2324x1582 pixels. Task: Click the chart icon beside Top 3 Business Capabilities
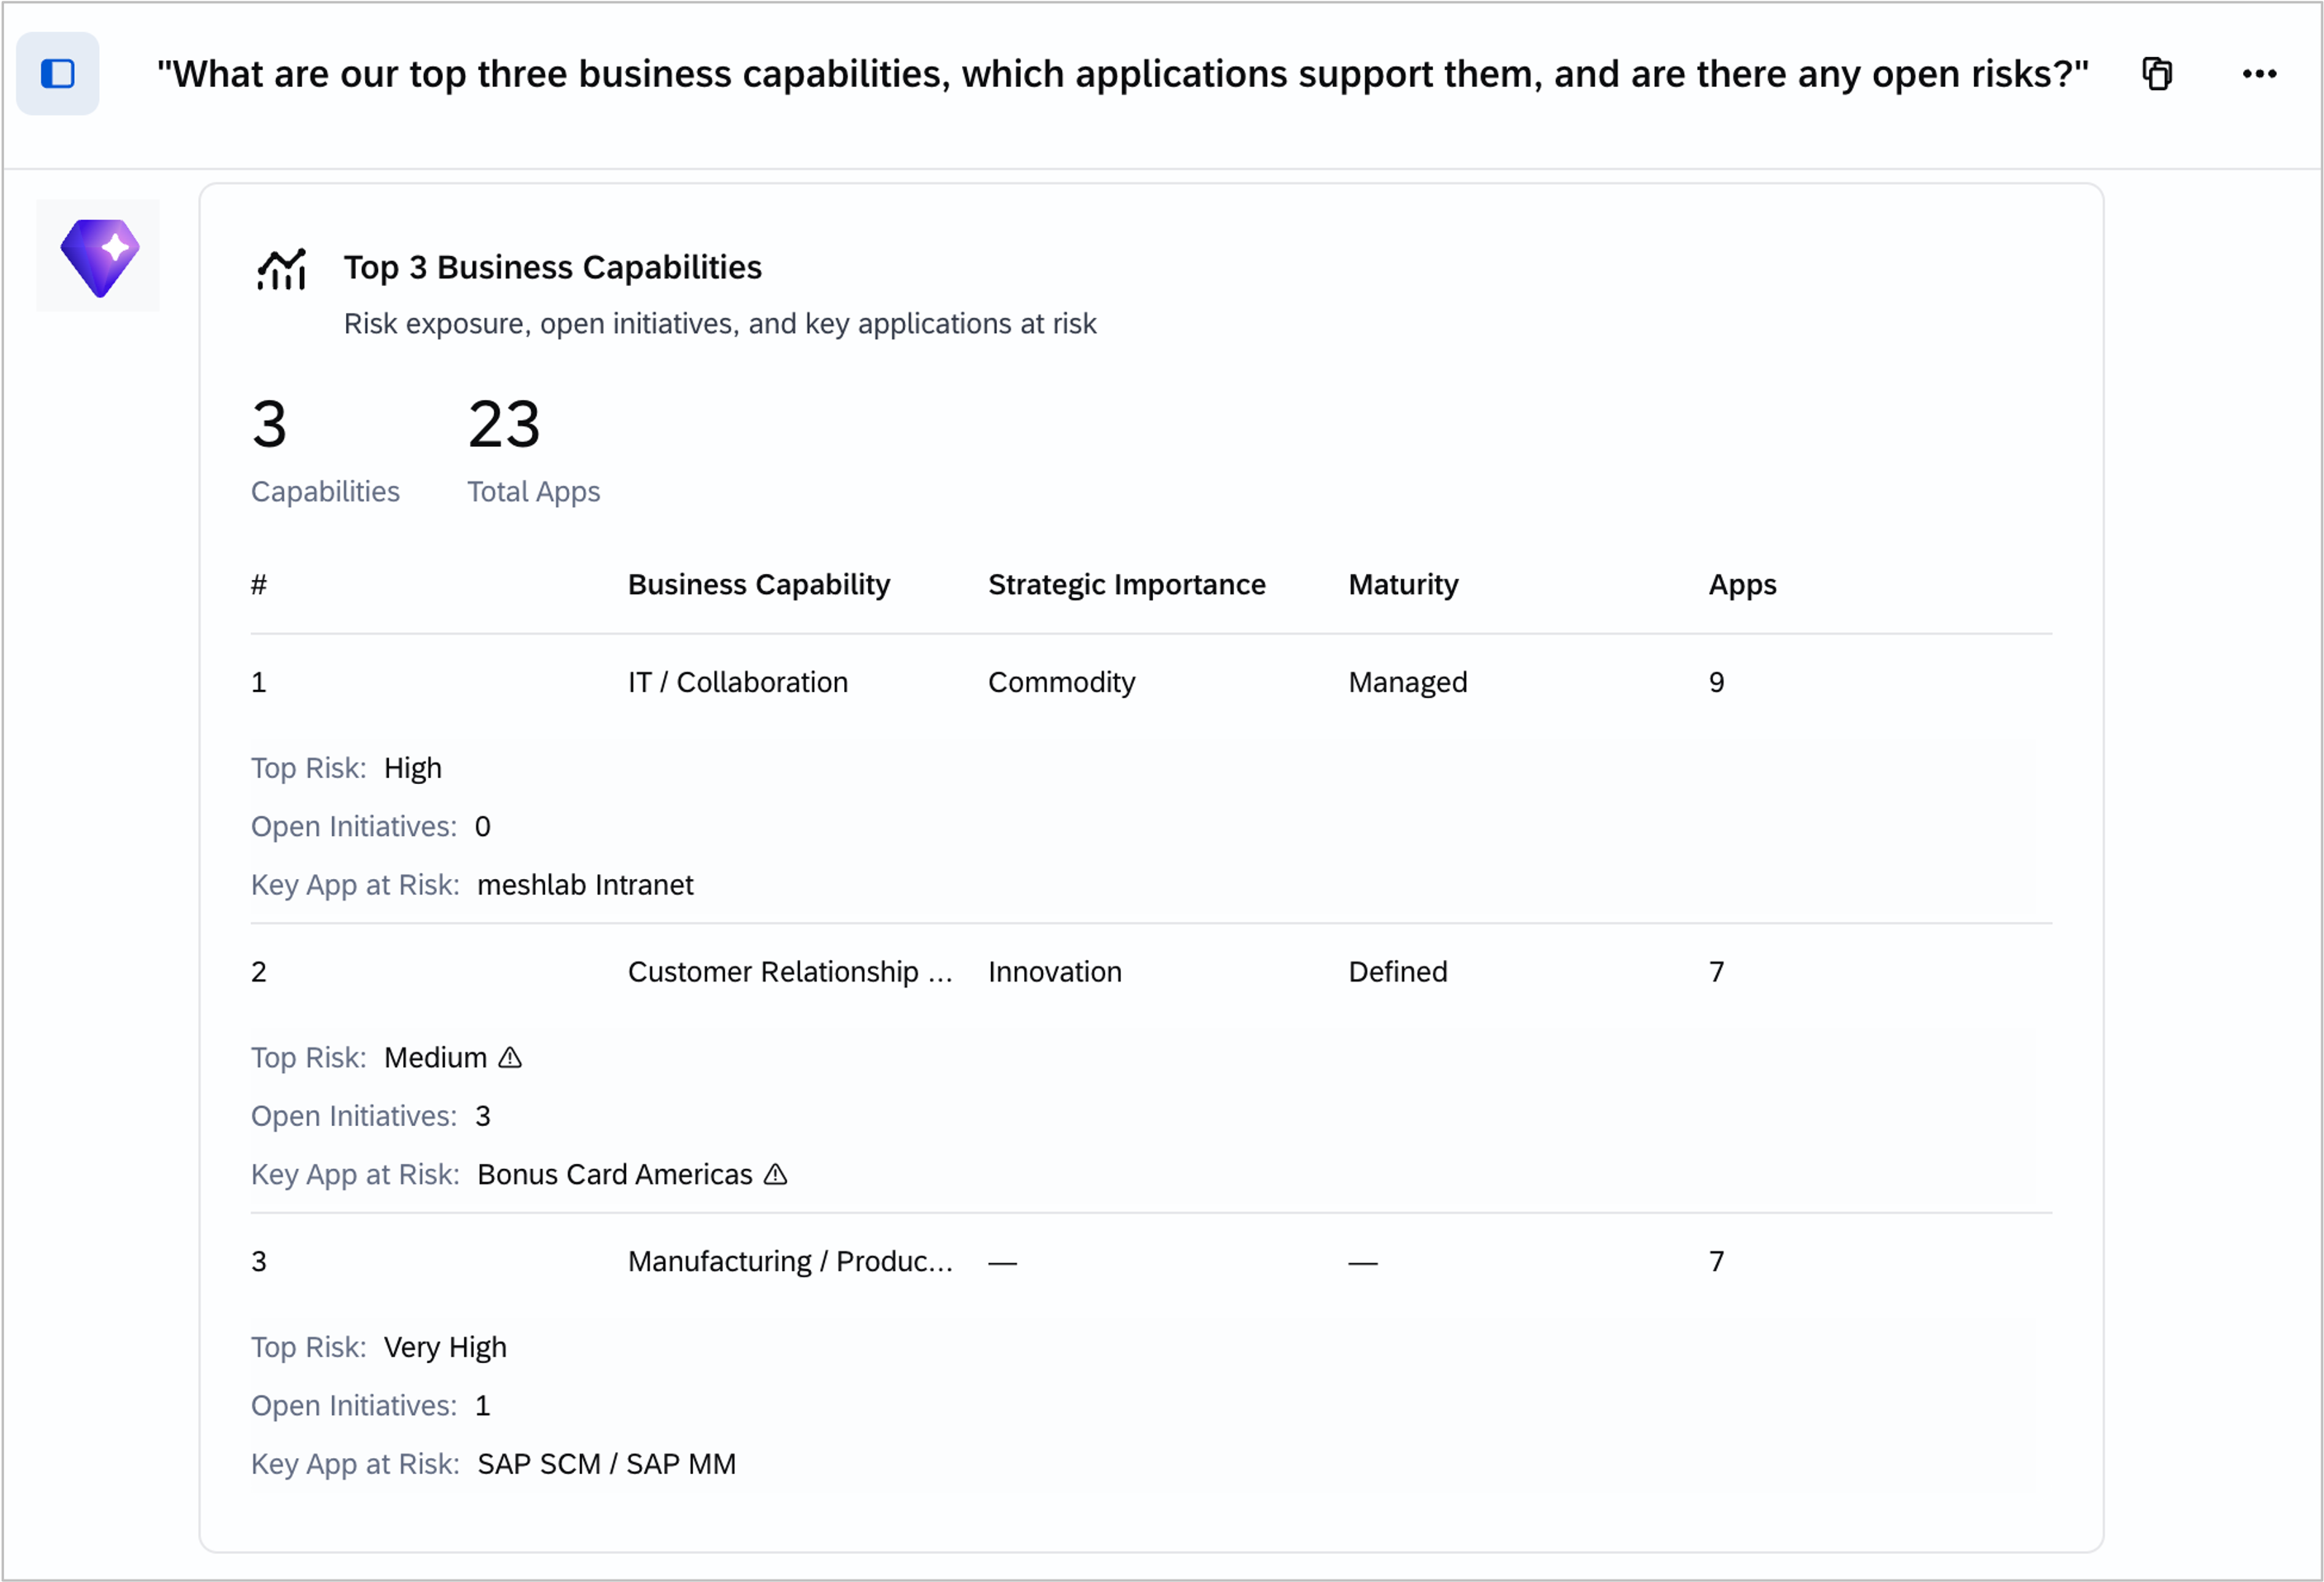click(282, 269)
